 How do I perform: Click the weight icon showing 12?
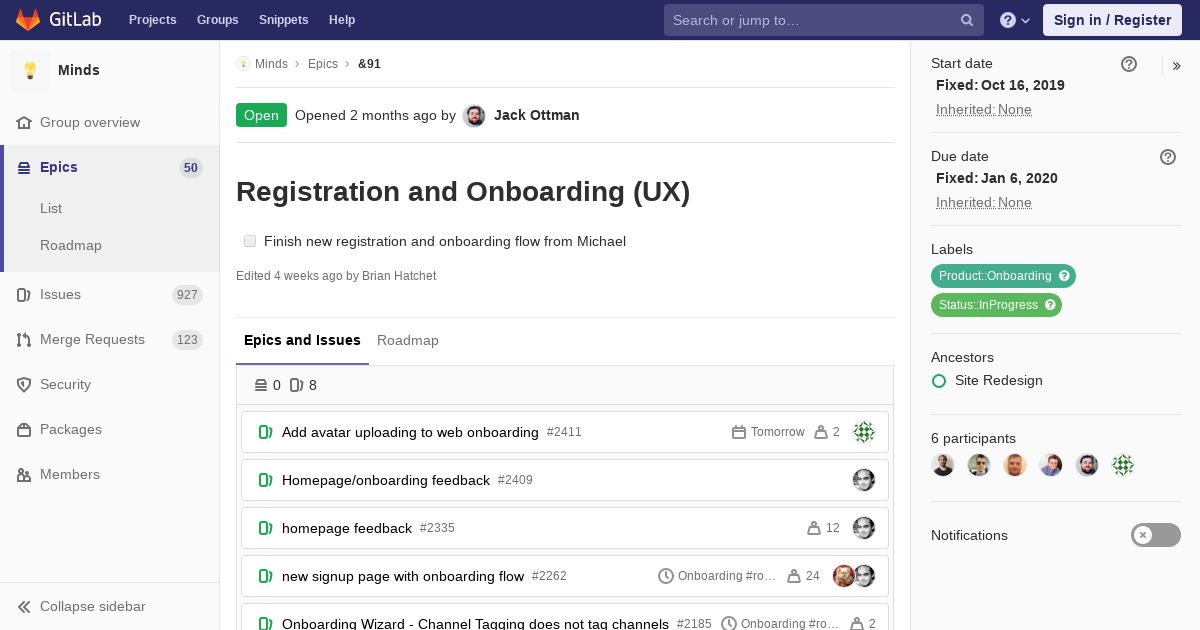814,528
